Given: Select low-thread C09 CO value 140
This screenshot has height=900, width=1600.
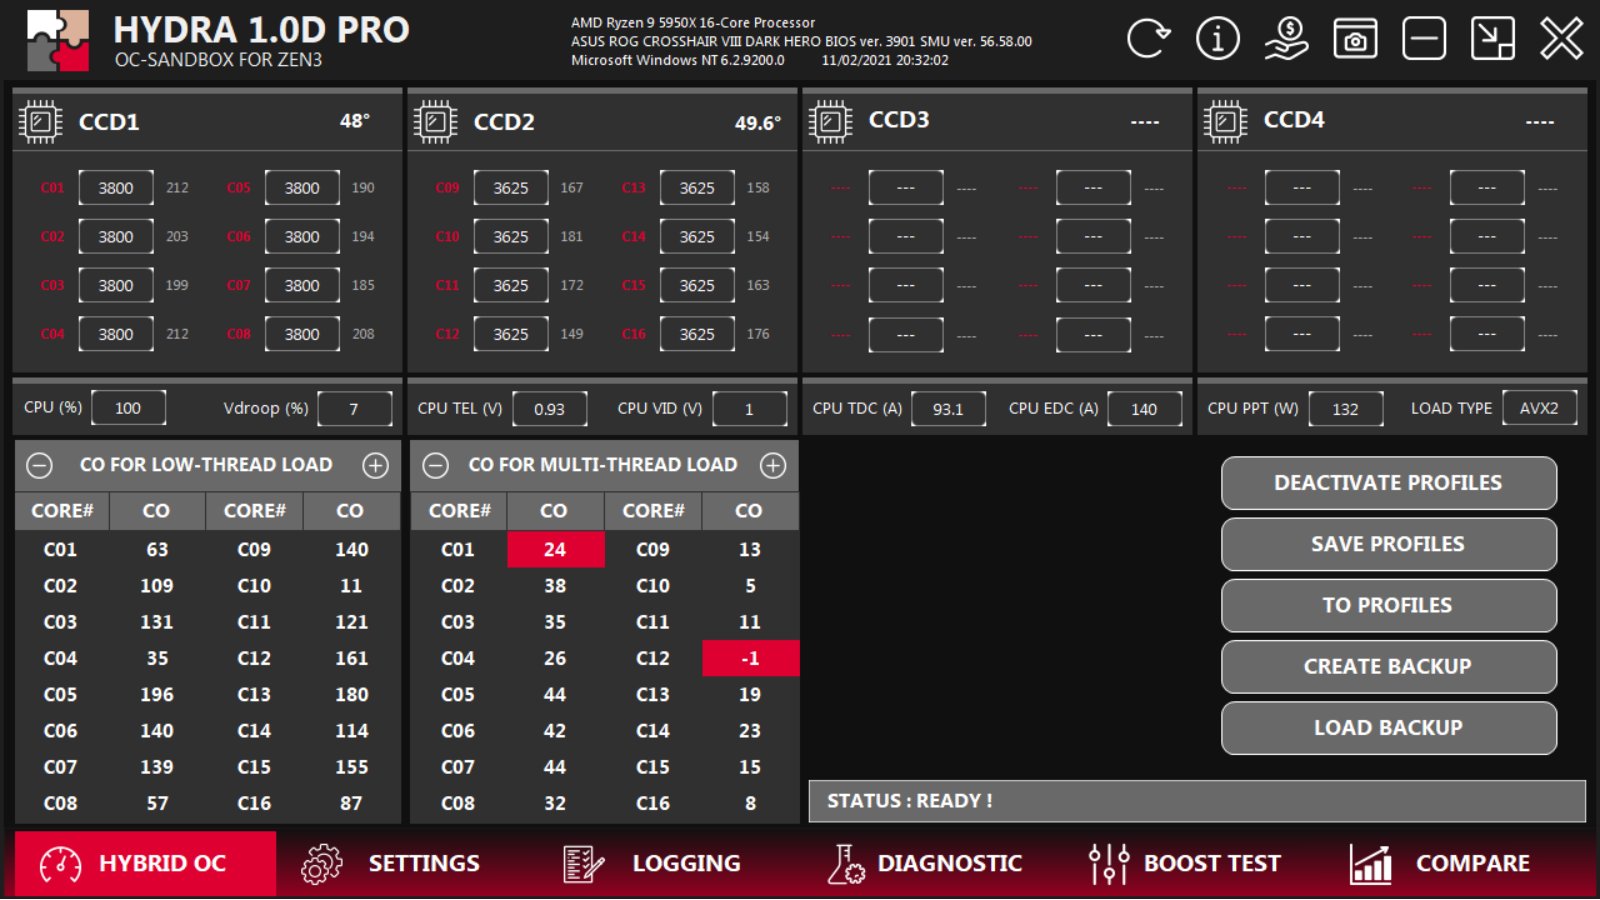Looking at the screenshot, I should coord(351,549).
